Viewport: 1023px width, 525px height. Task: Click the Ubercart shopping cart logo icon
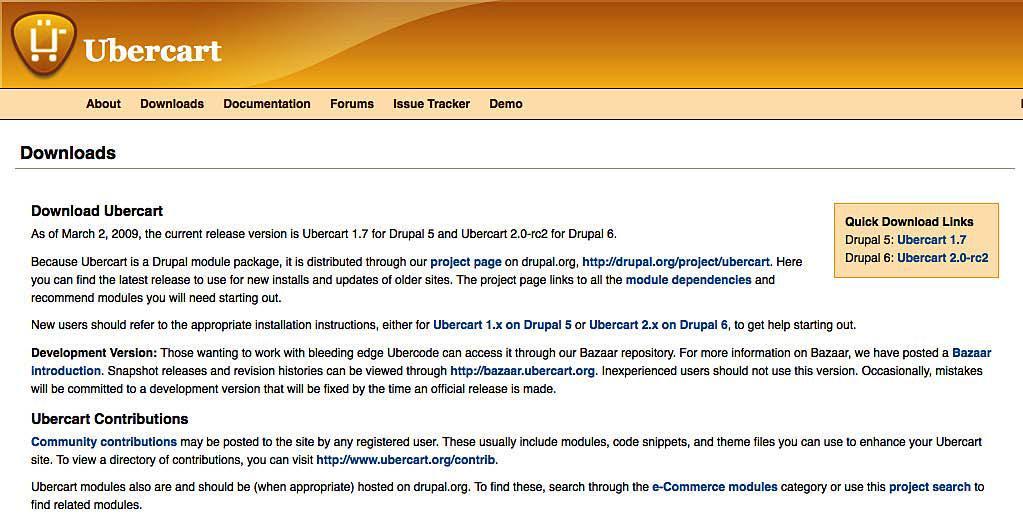(x=44, y=44)
